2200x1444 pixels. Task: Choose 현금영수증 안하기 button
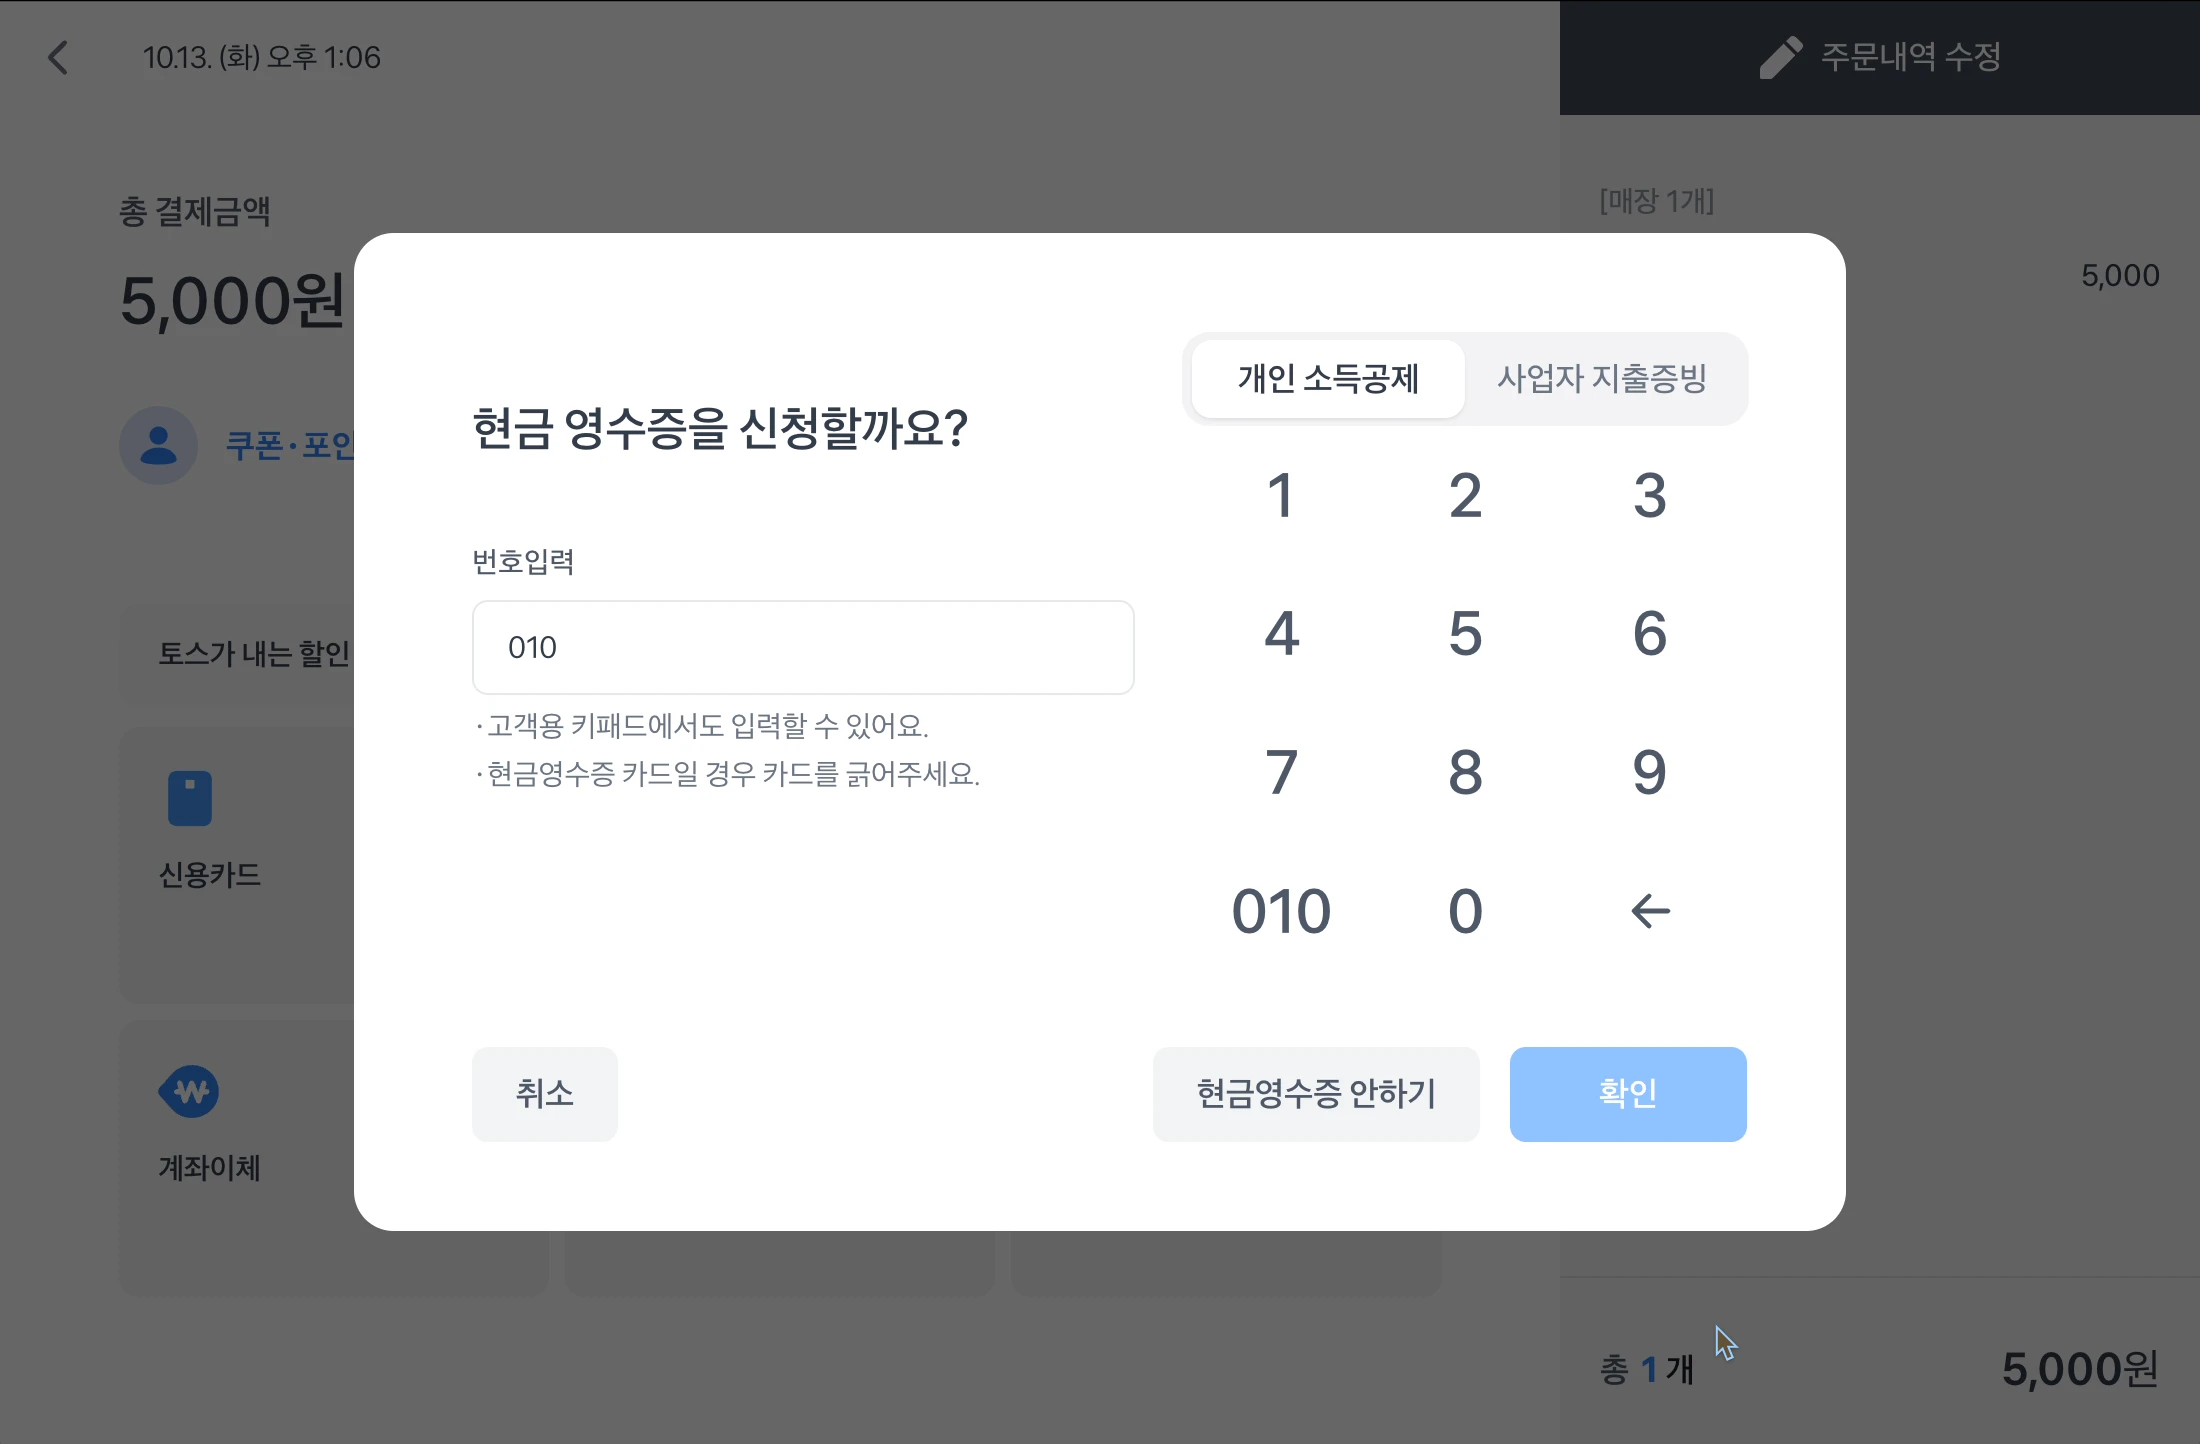click(x=1316, y=1094)
